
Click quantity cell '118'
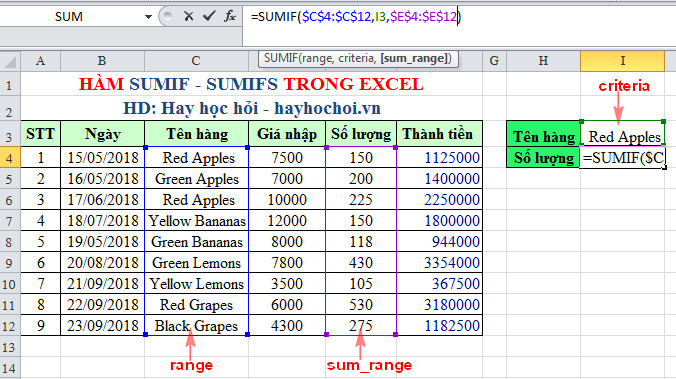[361, 242]
